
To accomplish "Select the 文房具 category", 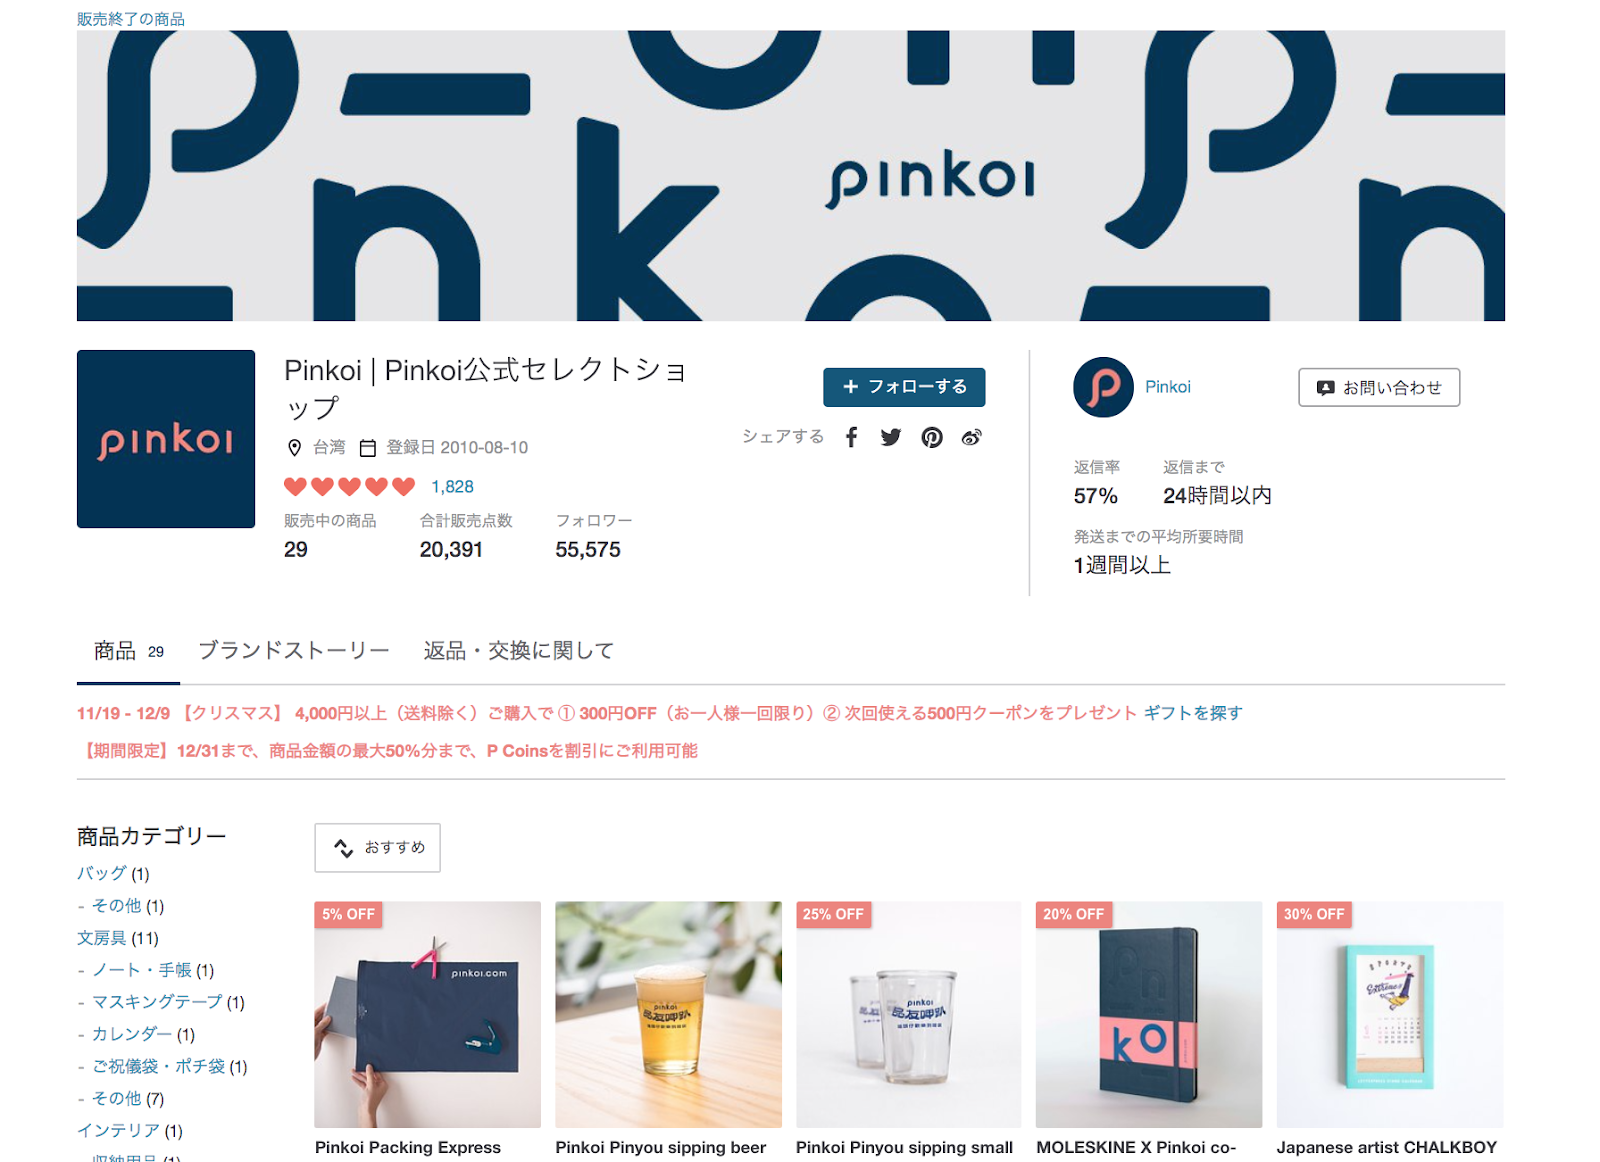I will coord(102,938).
